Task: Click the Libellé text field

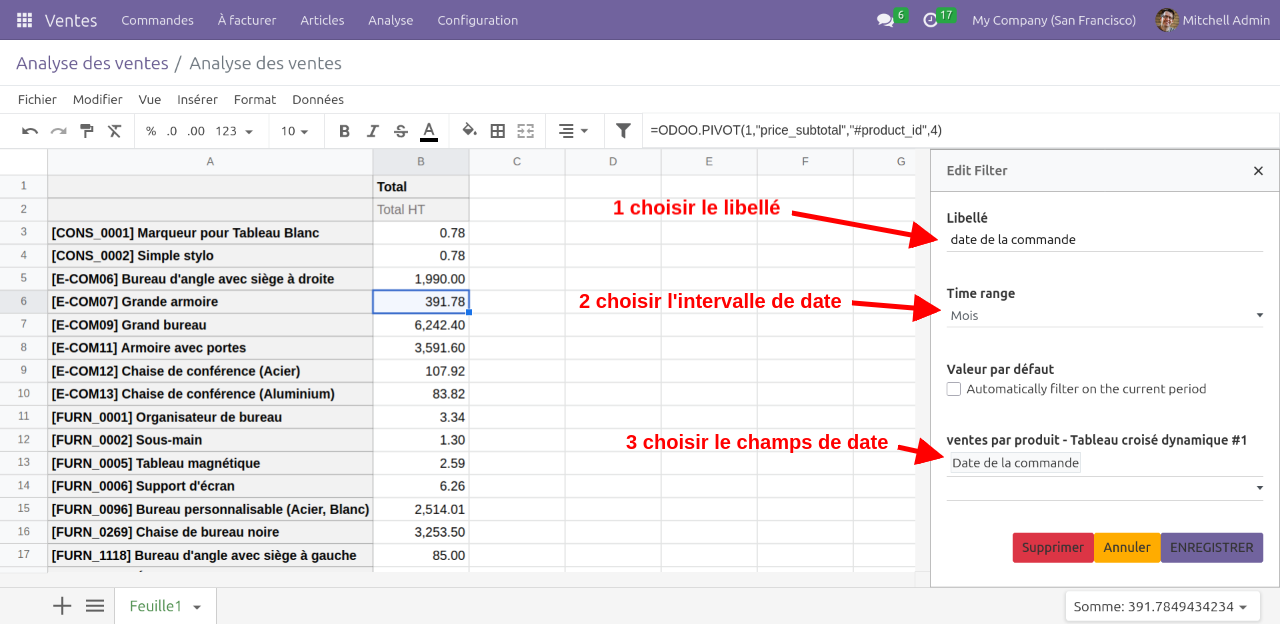Action: point(1104,240)
